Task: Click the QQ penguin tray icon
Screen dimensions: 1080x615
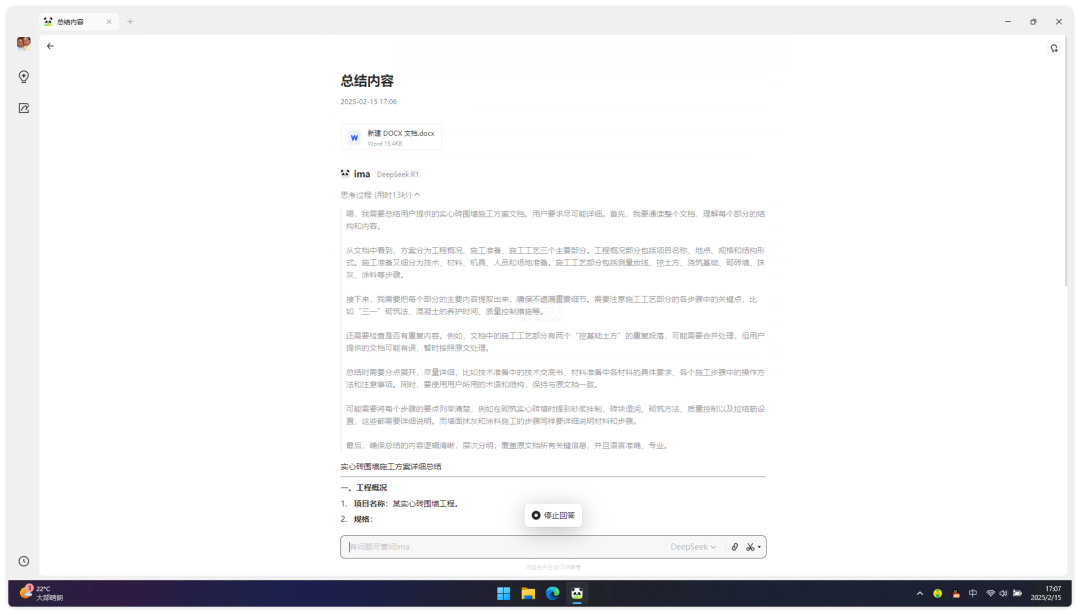Action: [955, 594]
